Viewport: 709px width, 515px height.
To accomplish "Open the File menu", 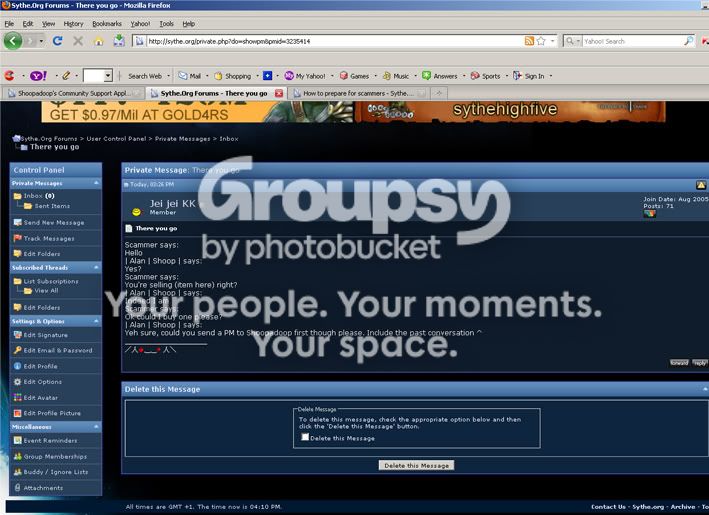I will pos(9,24).
